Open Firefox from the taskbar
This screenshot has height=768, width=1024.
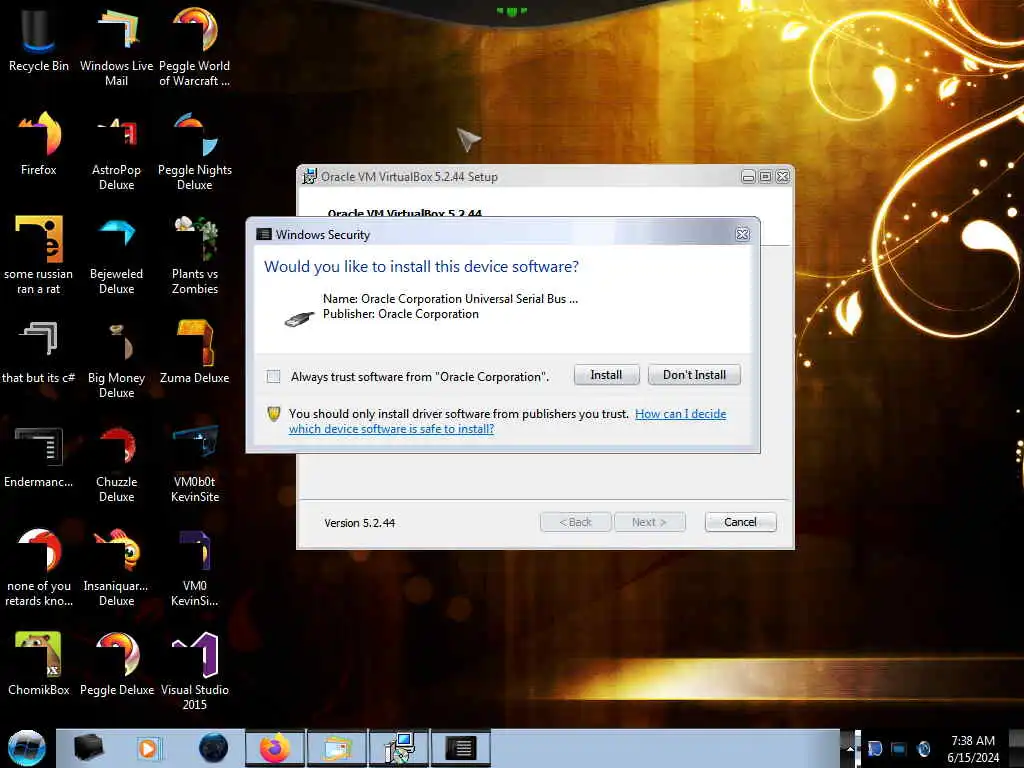click(275, 748)
